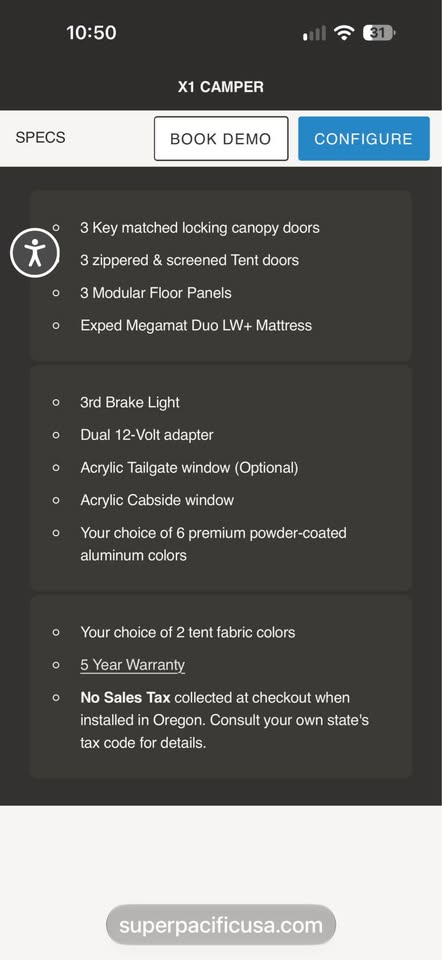The height and width of the screenshot is (960, 442).
Task: Tap the Wi-Fi status icon
Action: click(345, 33)
